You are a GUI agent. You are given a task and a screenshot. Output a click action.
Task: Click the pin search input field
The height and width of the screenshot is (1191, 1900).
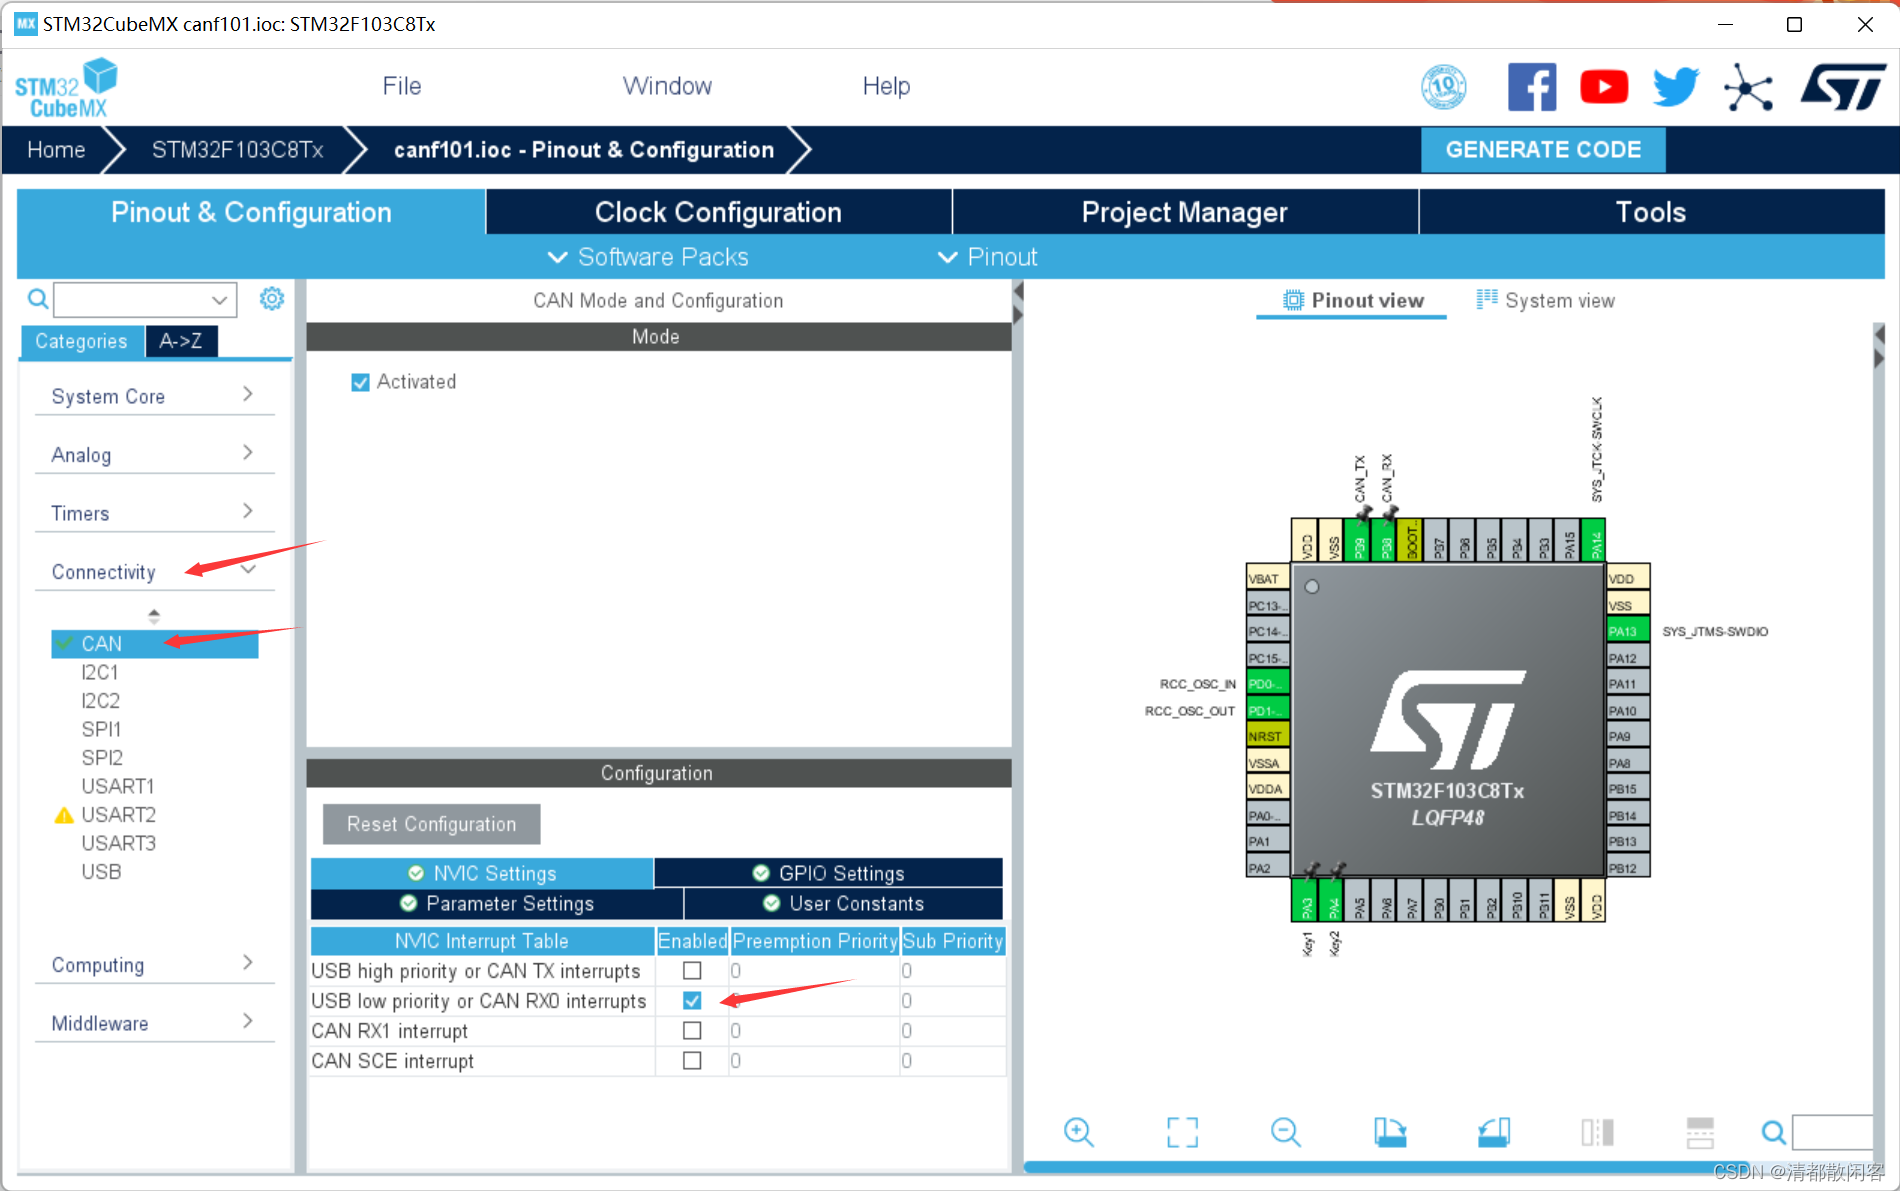(x=1833, y=1132)
